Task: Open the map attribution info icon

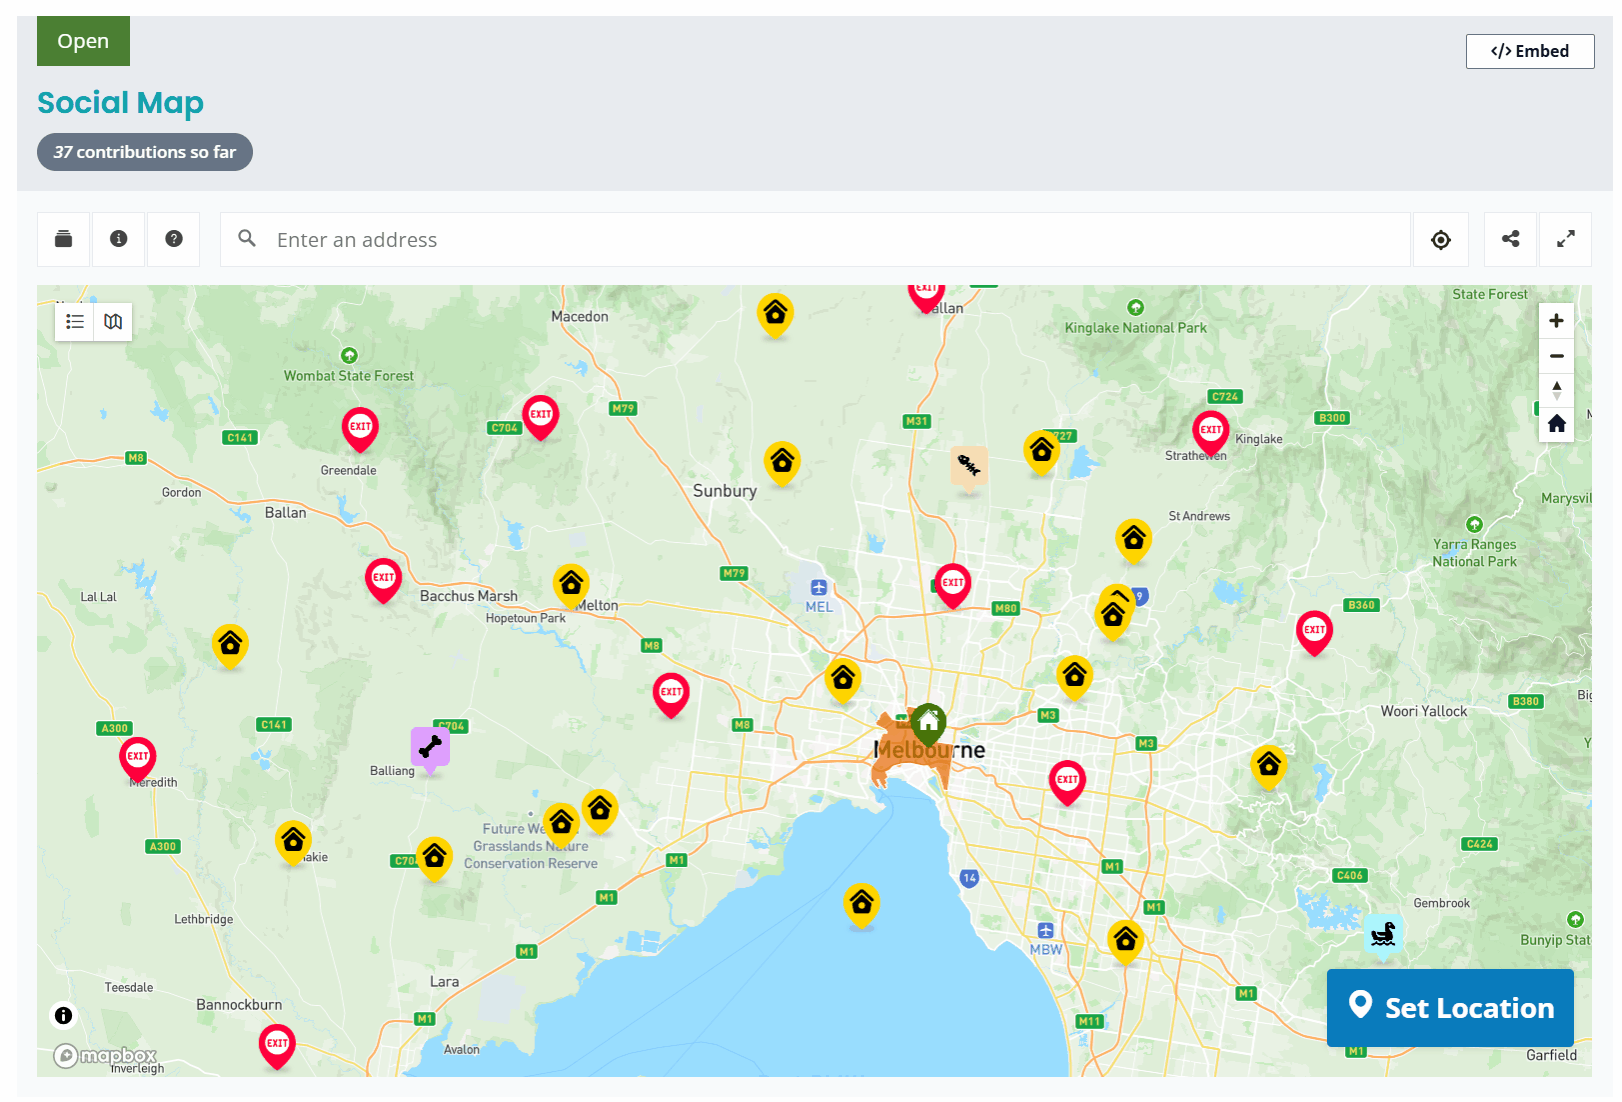Action: click(x=64, y=1016)
